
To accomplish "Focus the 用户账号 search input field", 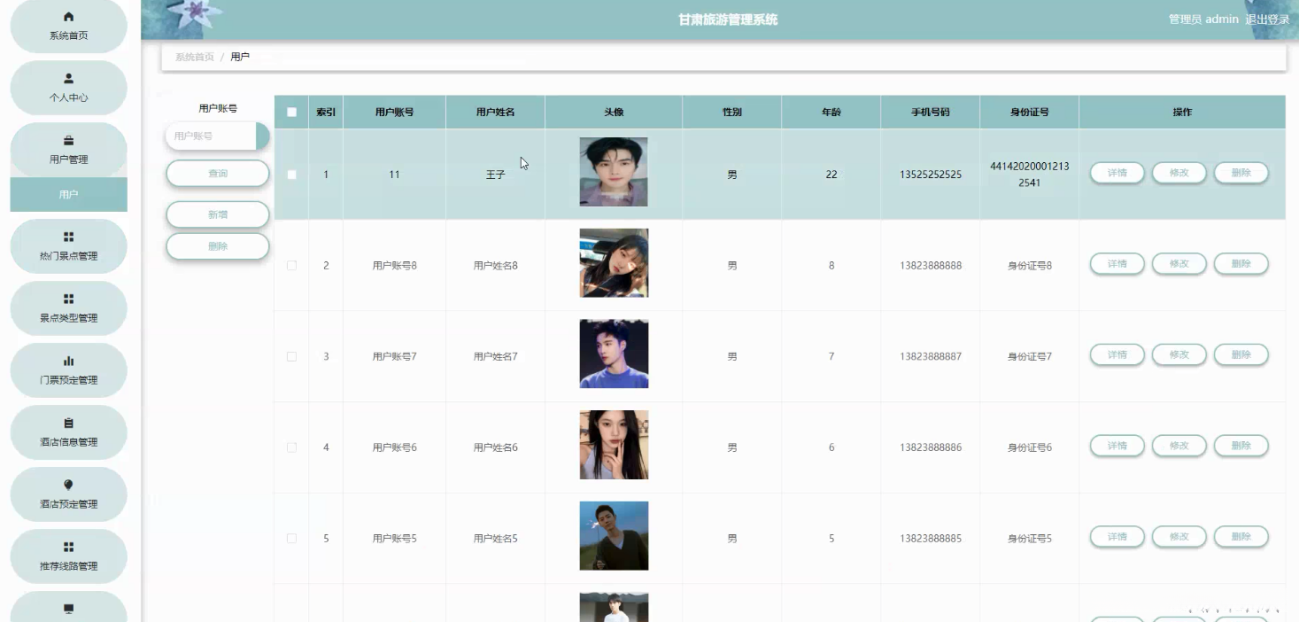I will 217,136.
